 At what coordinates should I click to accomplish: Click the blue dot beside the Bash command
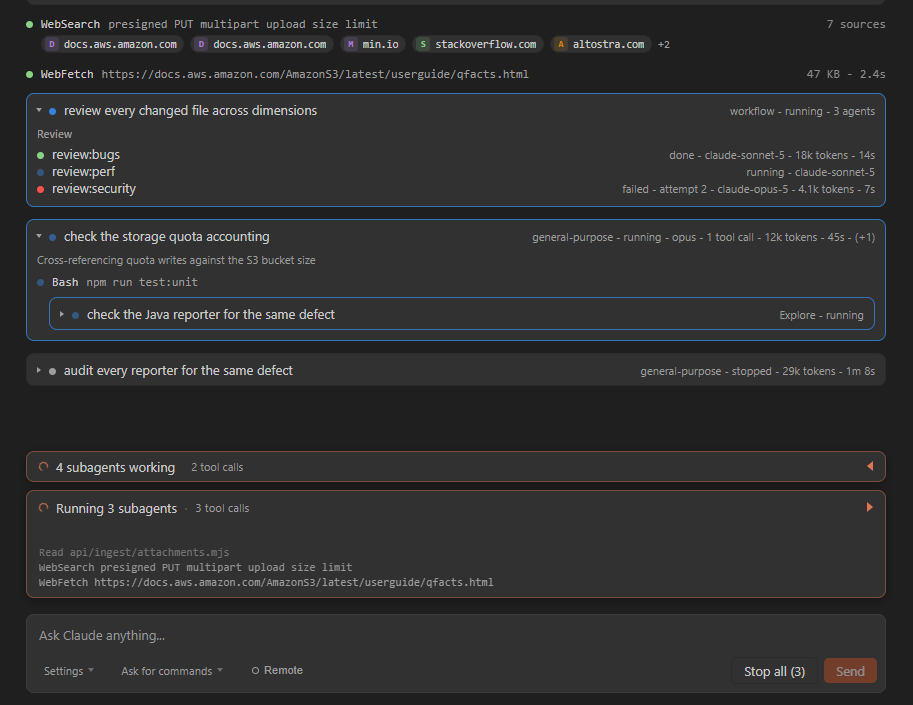(41, 283)
